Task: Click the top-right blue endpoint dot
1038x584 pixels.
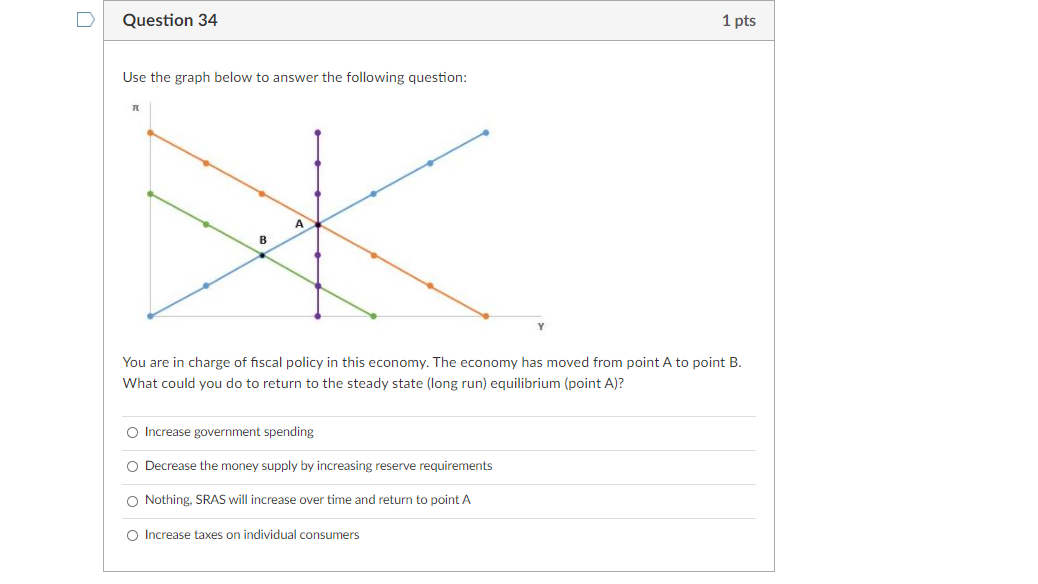Action: pos(486,133)
